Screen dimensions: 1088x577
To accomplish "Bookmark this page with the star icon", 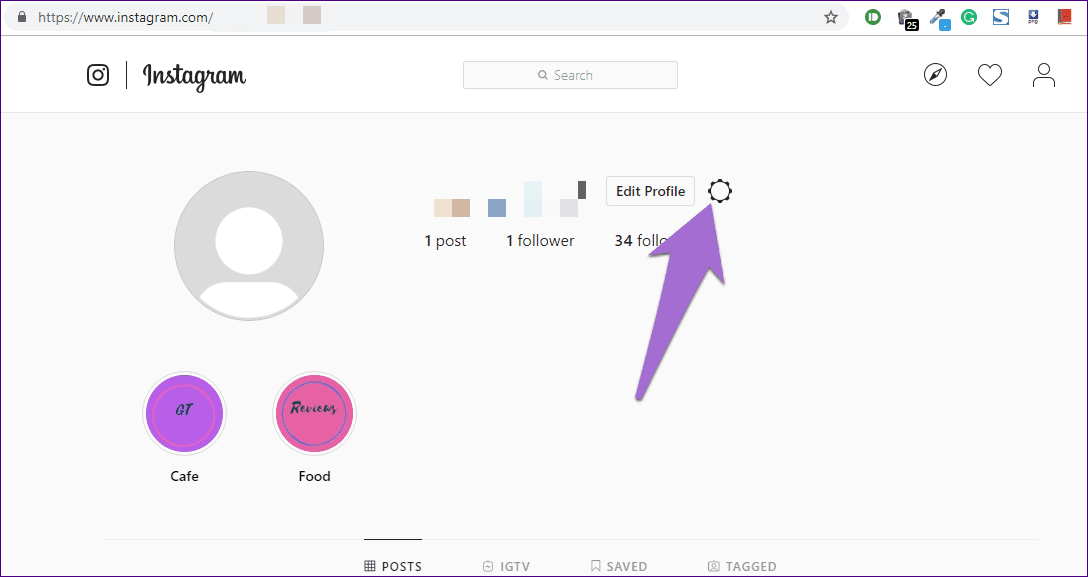I will (x=831, y=17).
